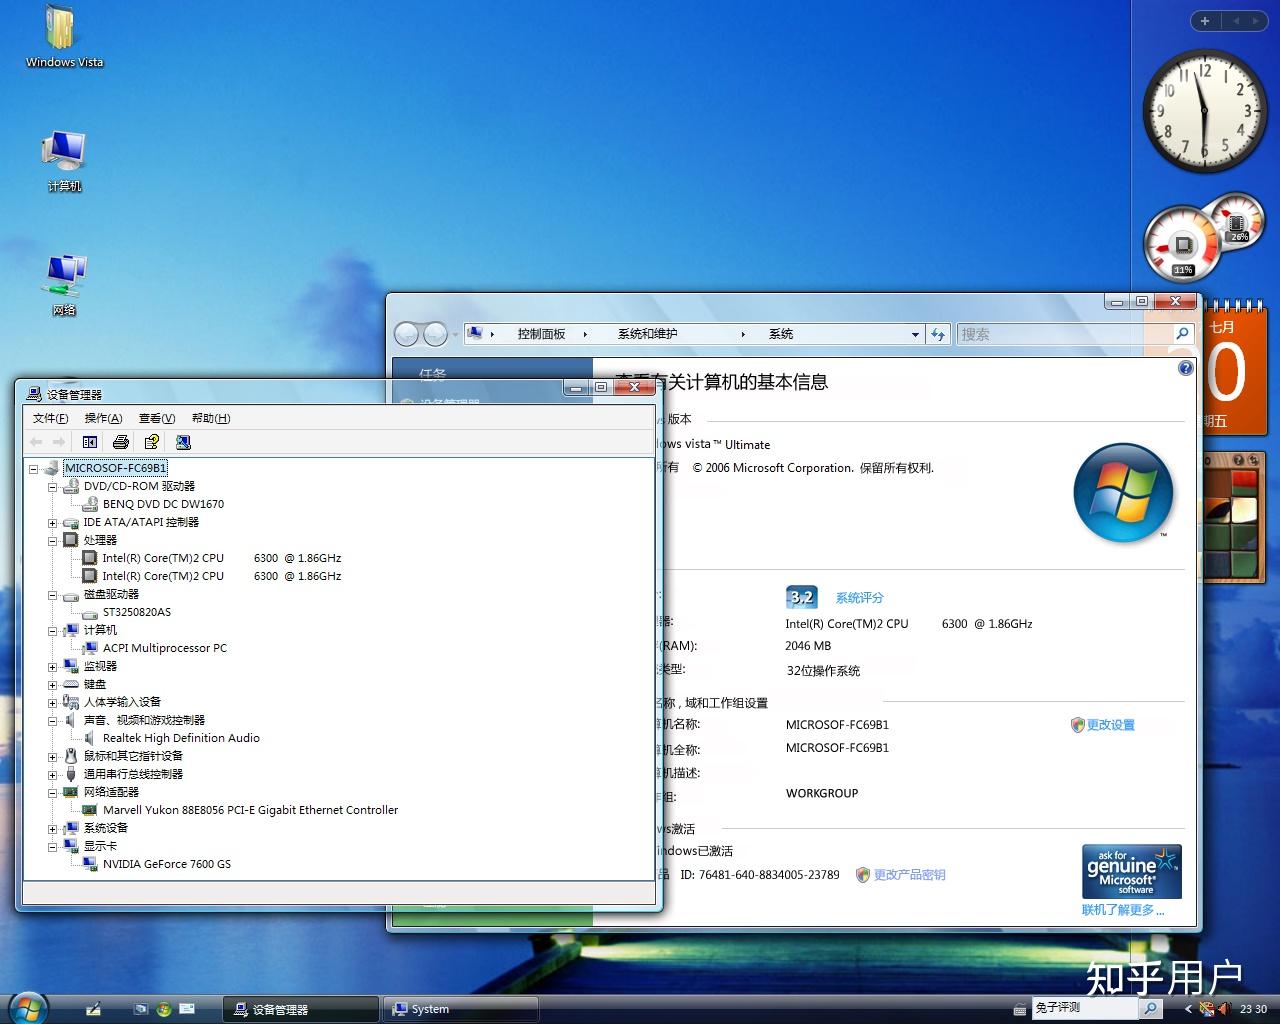Open the 帮助(H) menu
Image resolution: width=1280 pixels, height=1024 pixels.
click(x=211, y=418)
